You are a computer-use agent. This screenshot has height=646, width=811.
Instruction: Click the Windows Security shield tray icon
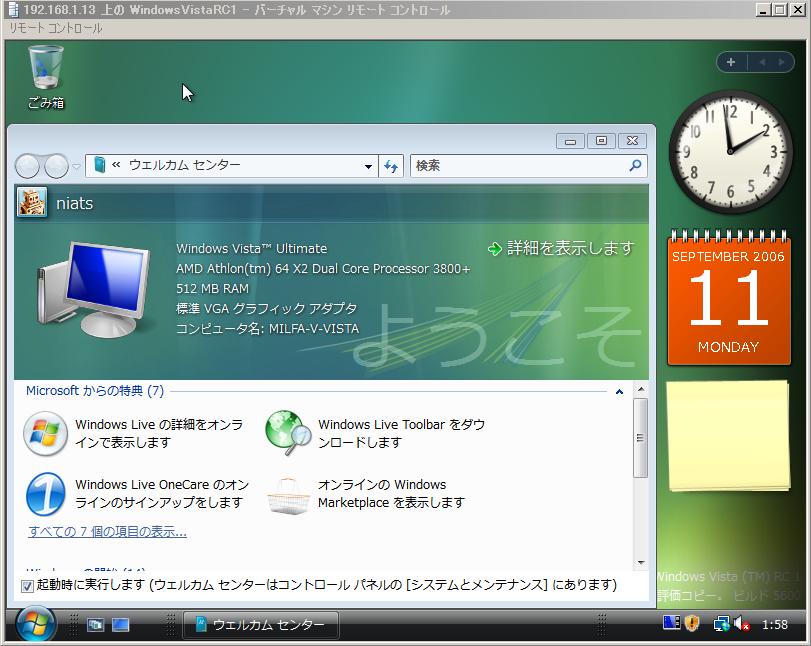(x=692, y=624)
